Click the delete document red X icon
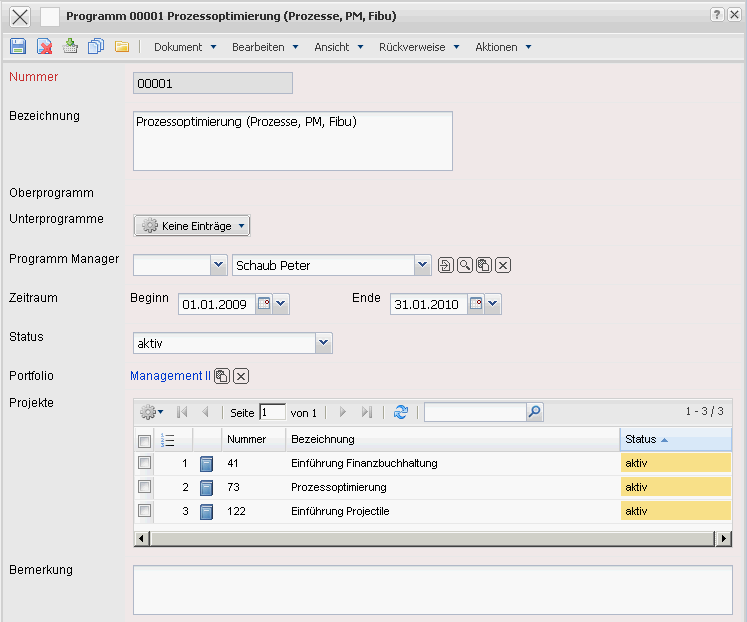This screenshot has width=747, height=622. pos(44,47)
